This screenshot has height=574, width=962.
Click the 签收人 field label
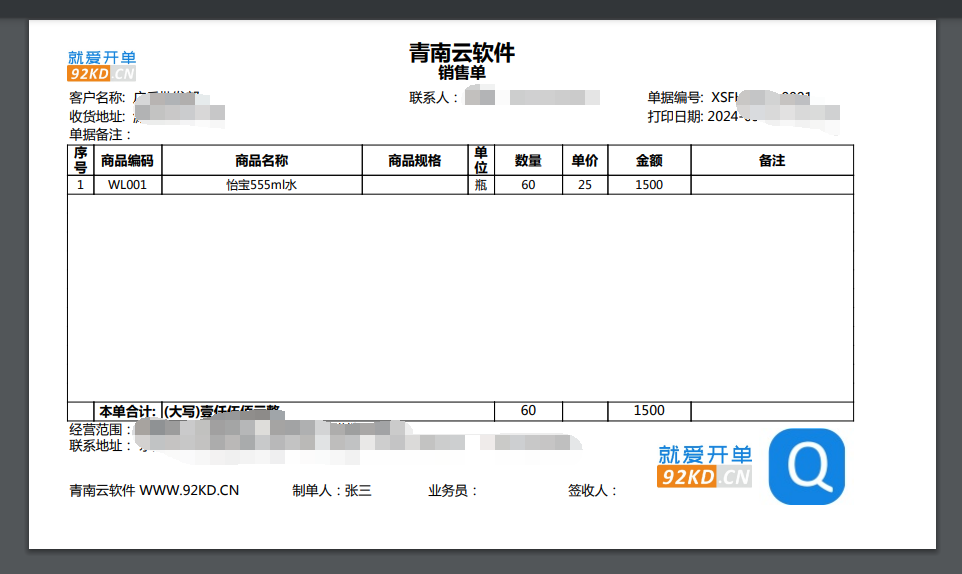(592, 491)
